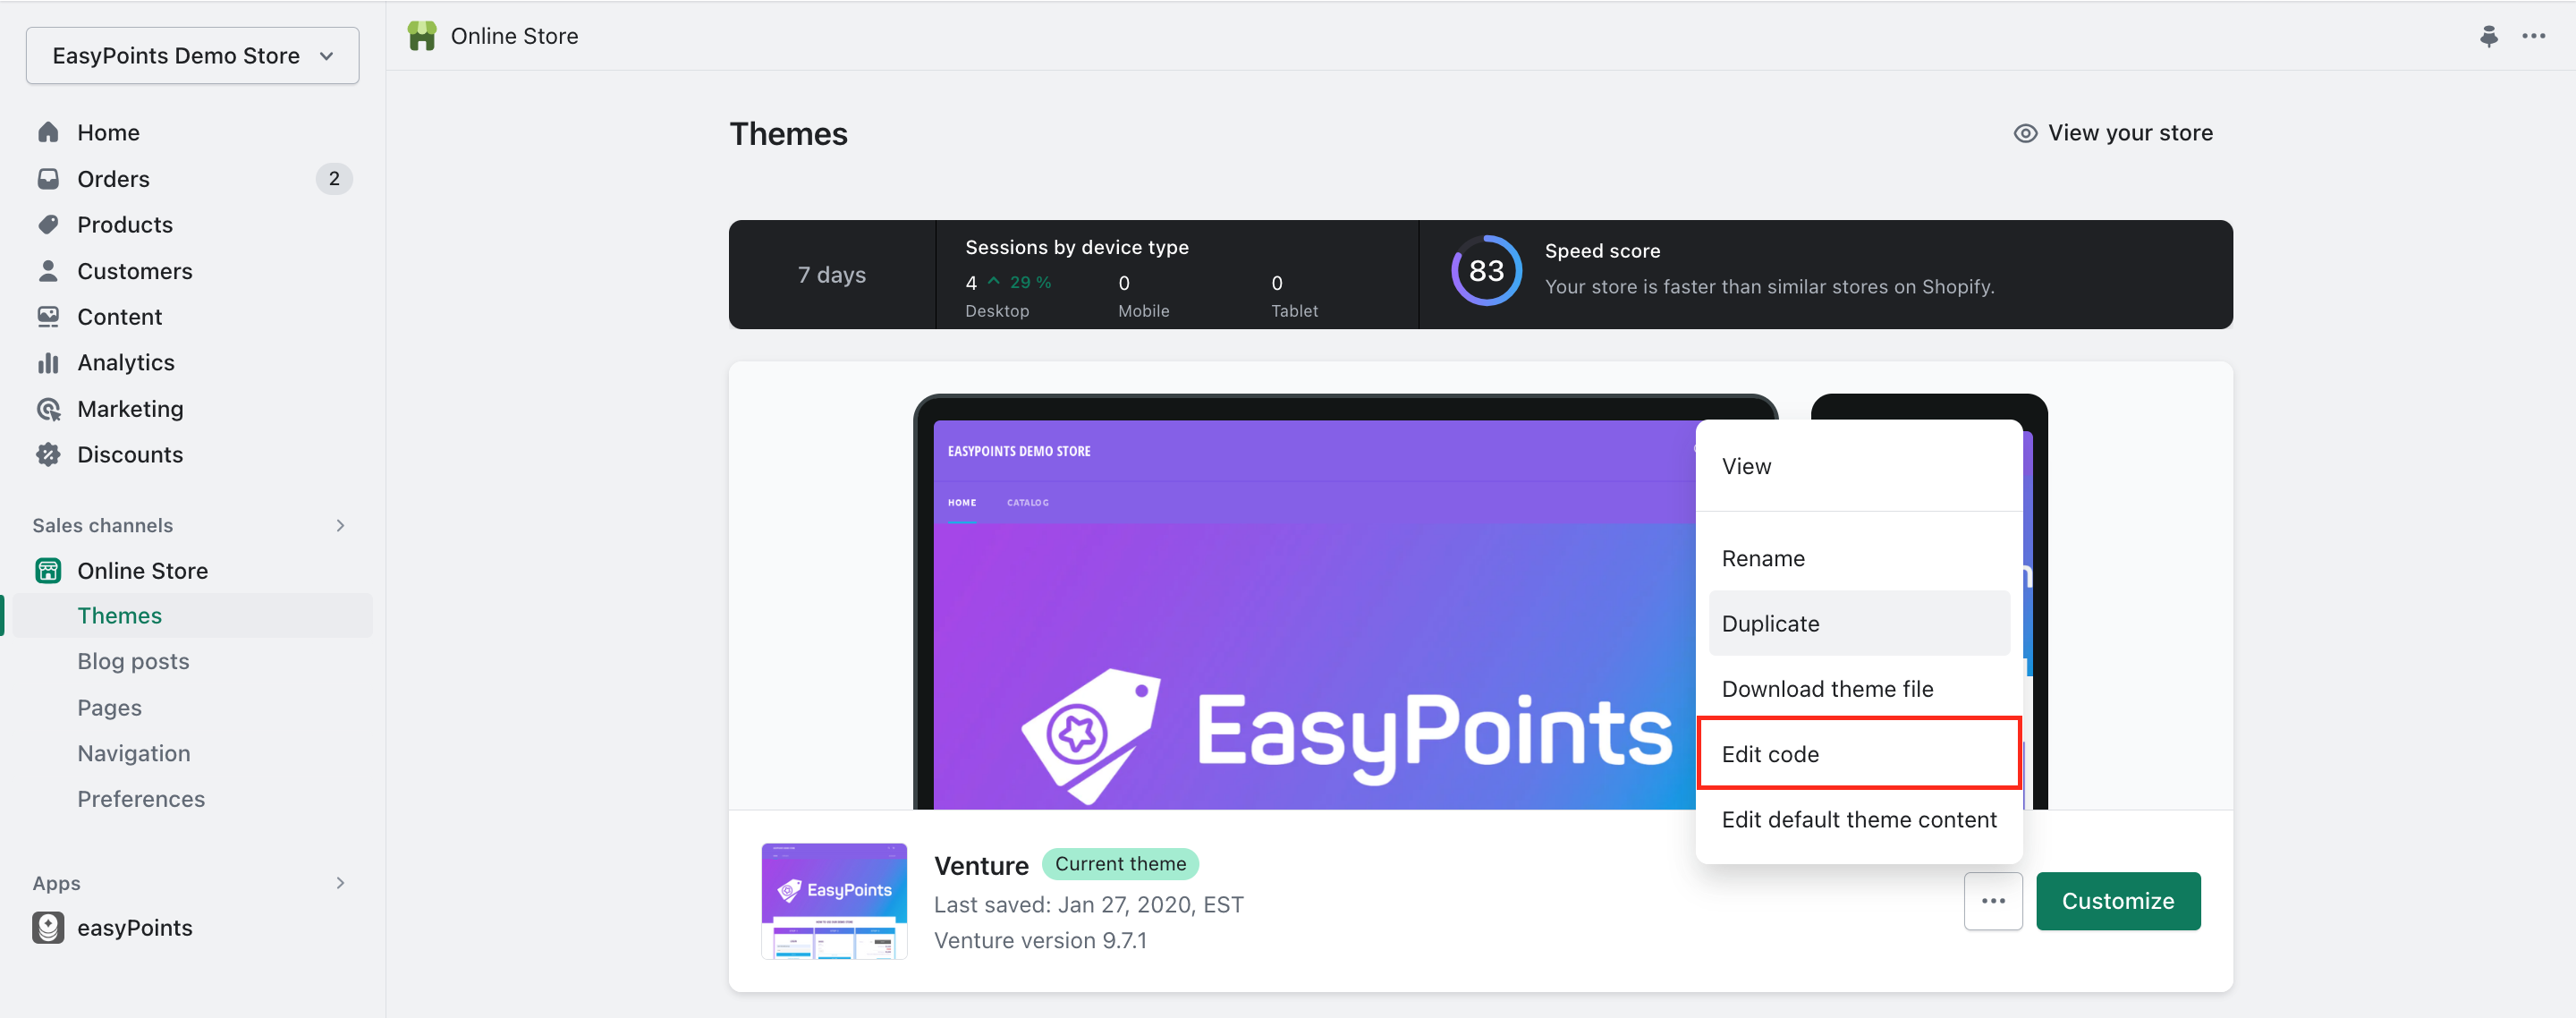
Task: Open Orders via its inbox icon
Action: click(x=48, y=178)
